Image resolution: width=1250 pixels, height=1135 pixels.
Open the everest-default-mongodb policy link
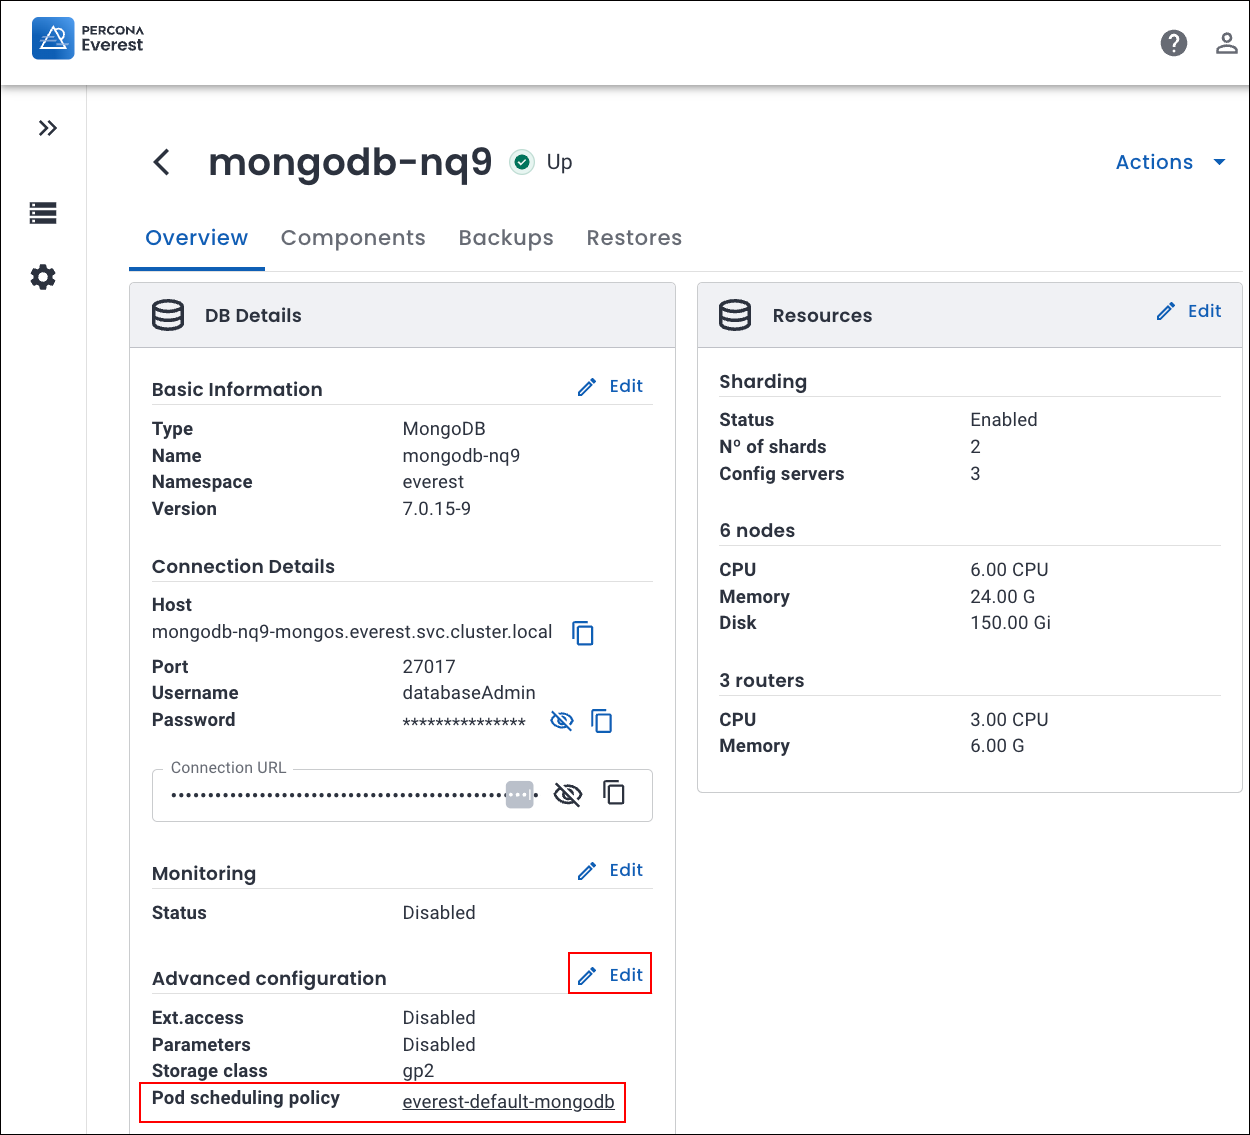point(508,1102)
